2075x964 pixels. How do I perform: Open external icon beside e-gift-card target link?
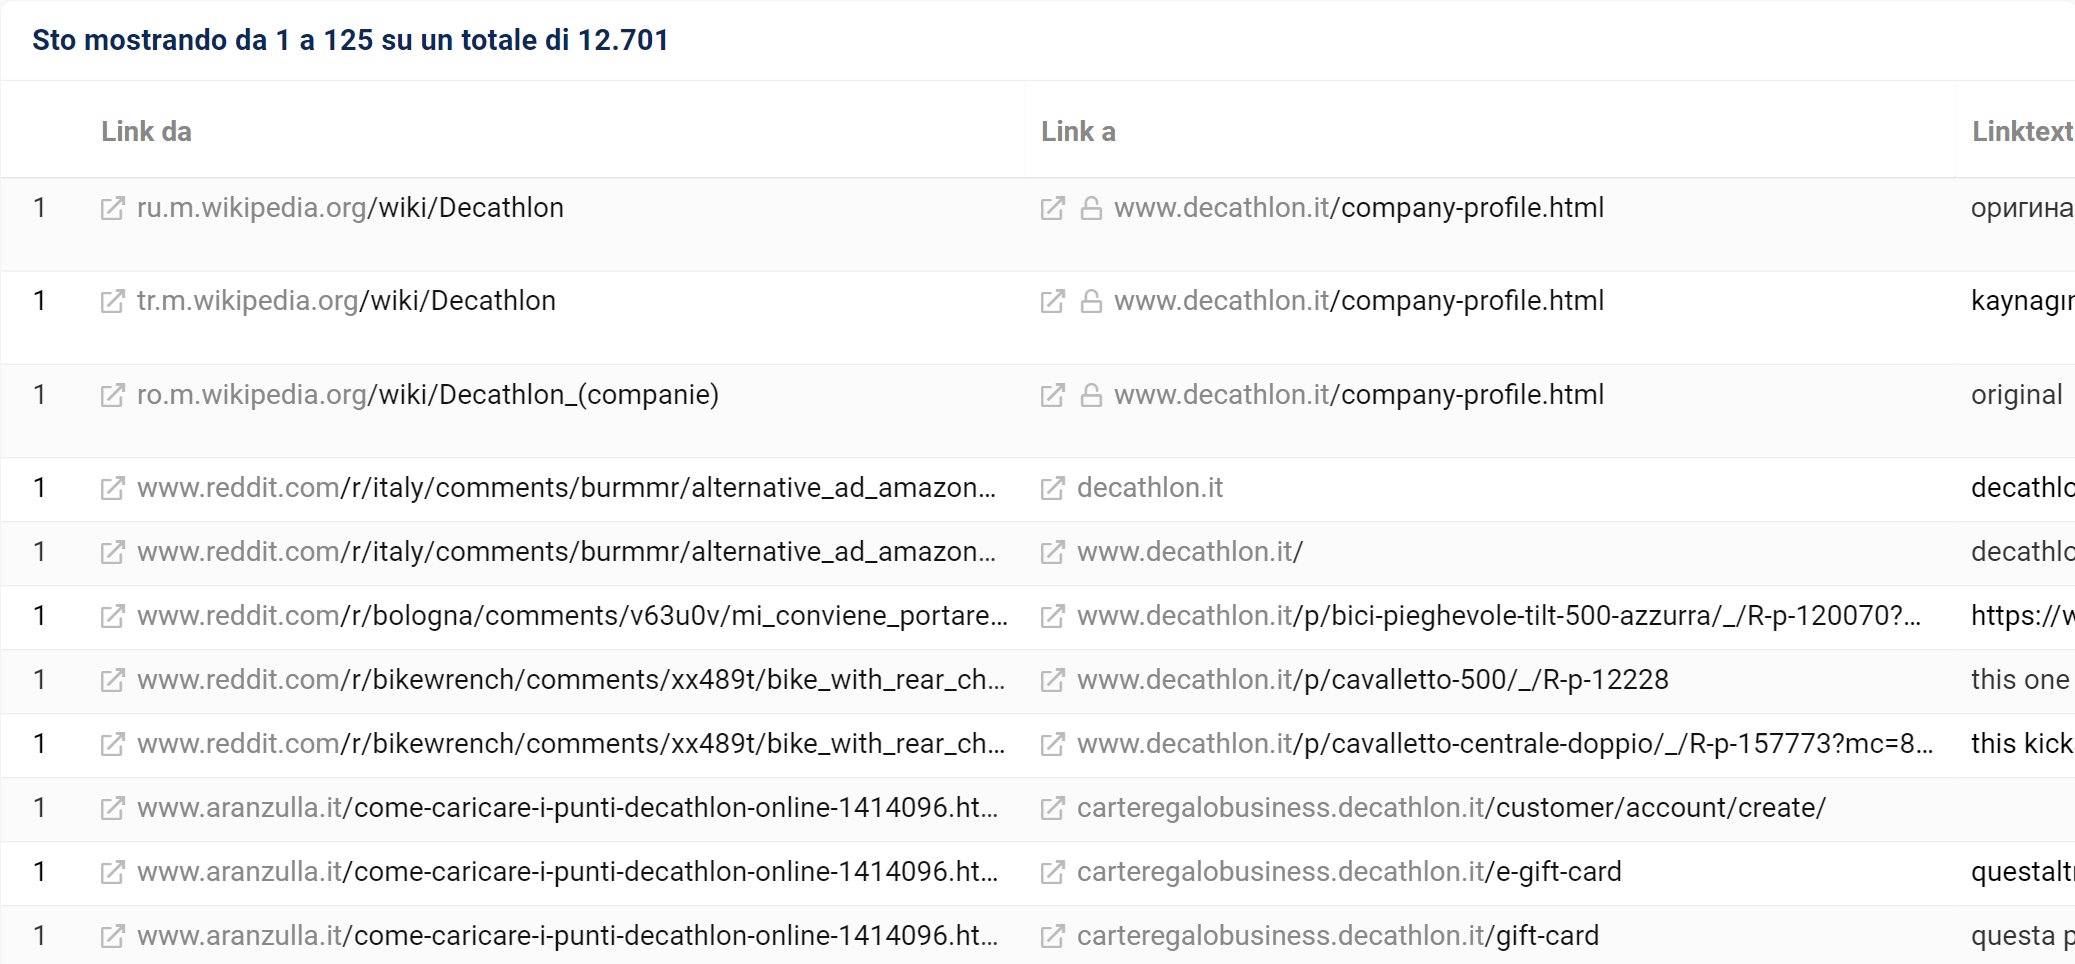(1052, 872)
